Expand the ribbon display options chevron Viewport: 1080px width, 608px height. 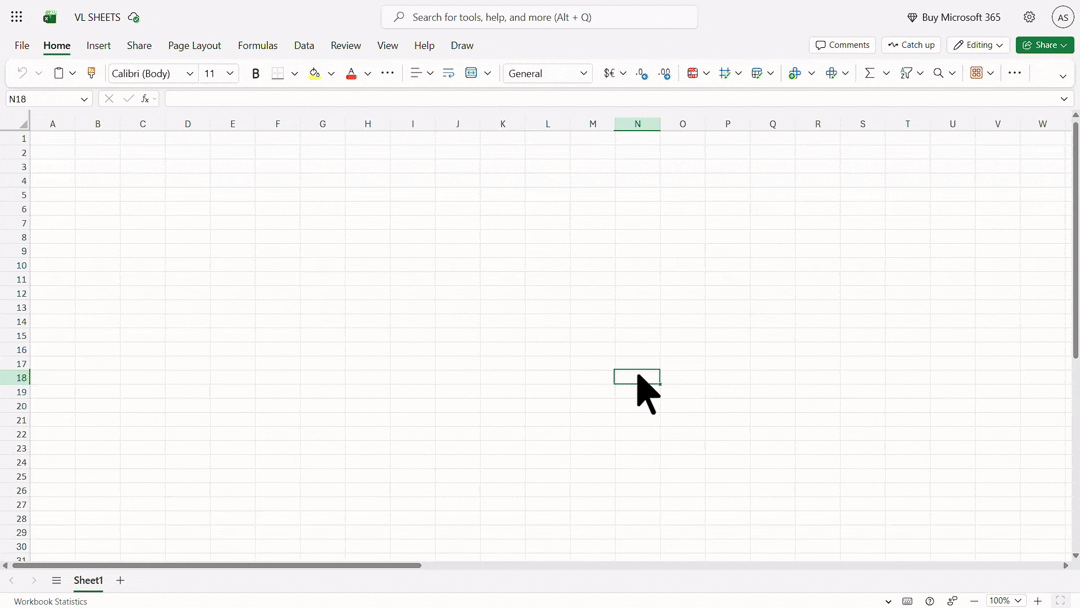coord(1063,76)
